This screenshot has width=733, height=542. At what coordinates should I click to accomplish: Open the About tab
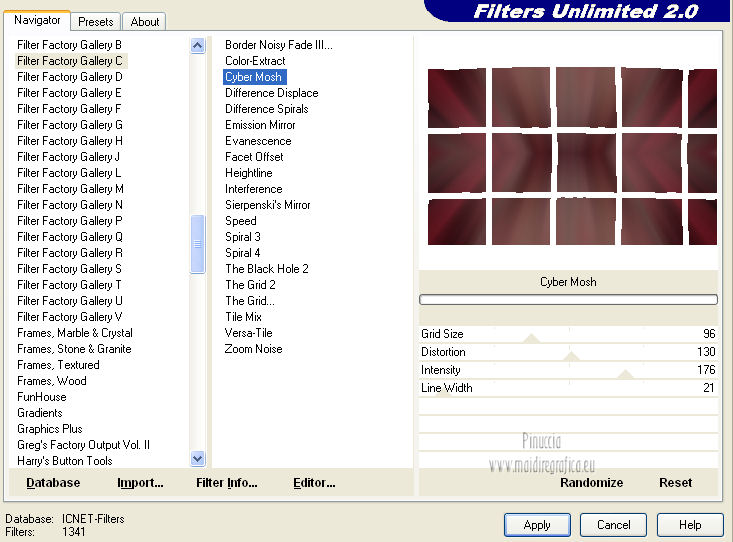tap(144, 22)
